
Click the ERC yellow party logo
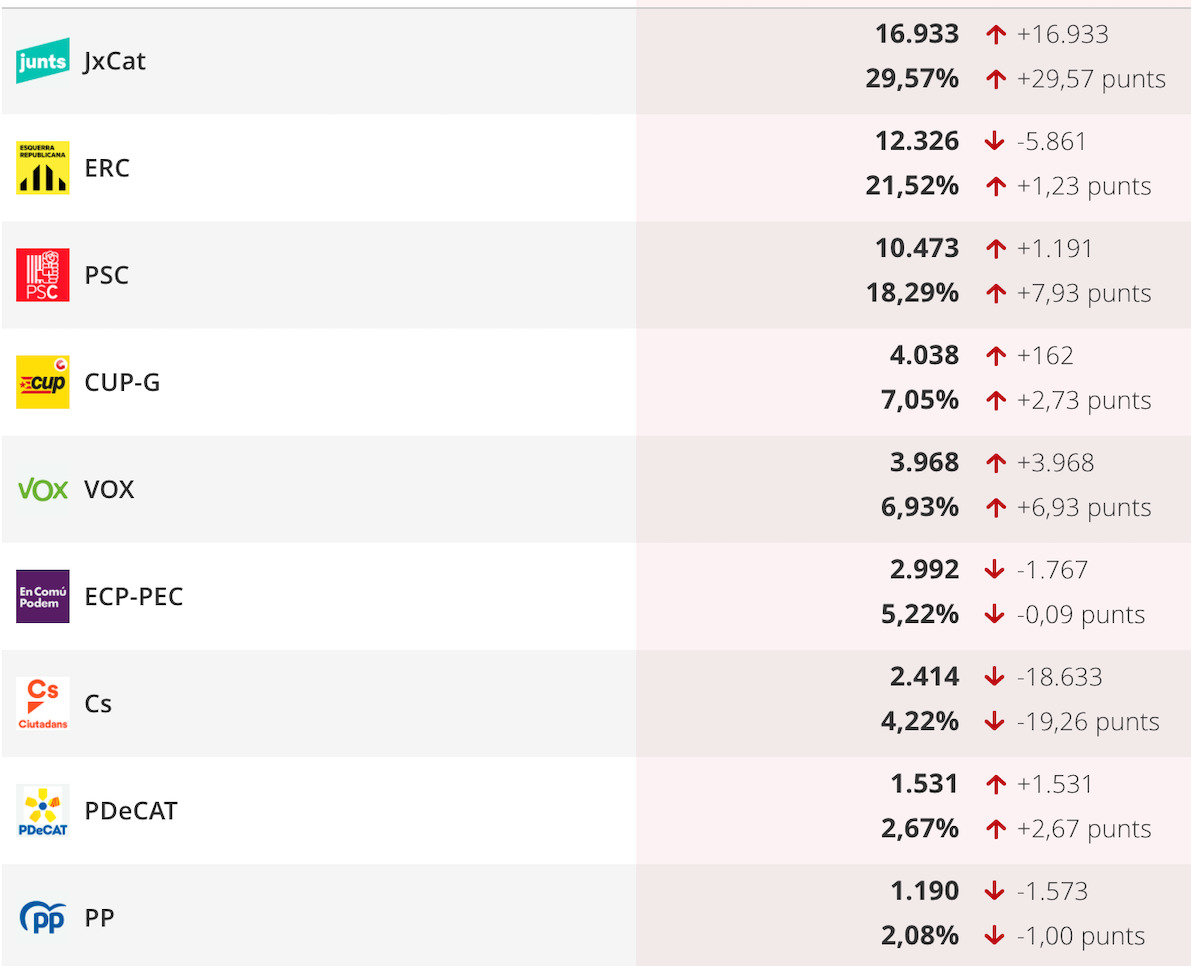pyautogui.click(x=43, y=168)
